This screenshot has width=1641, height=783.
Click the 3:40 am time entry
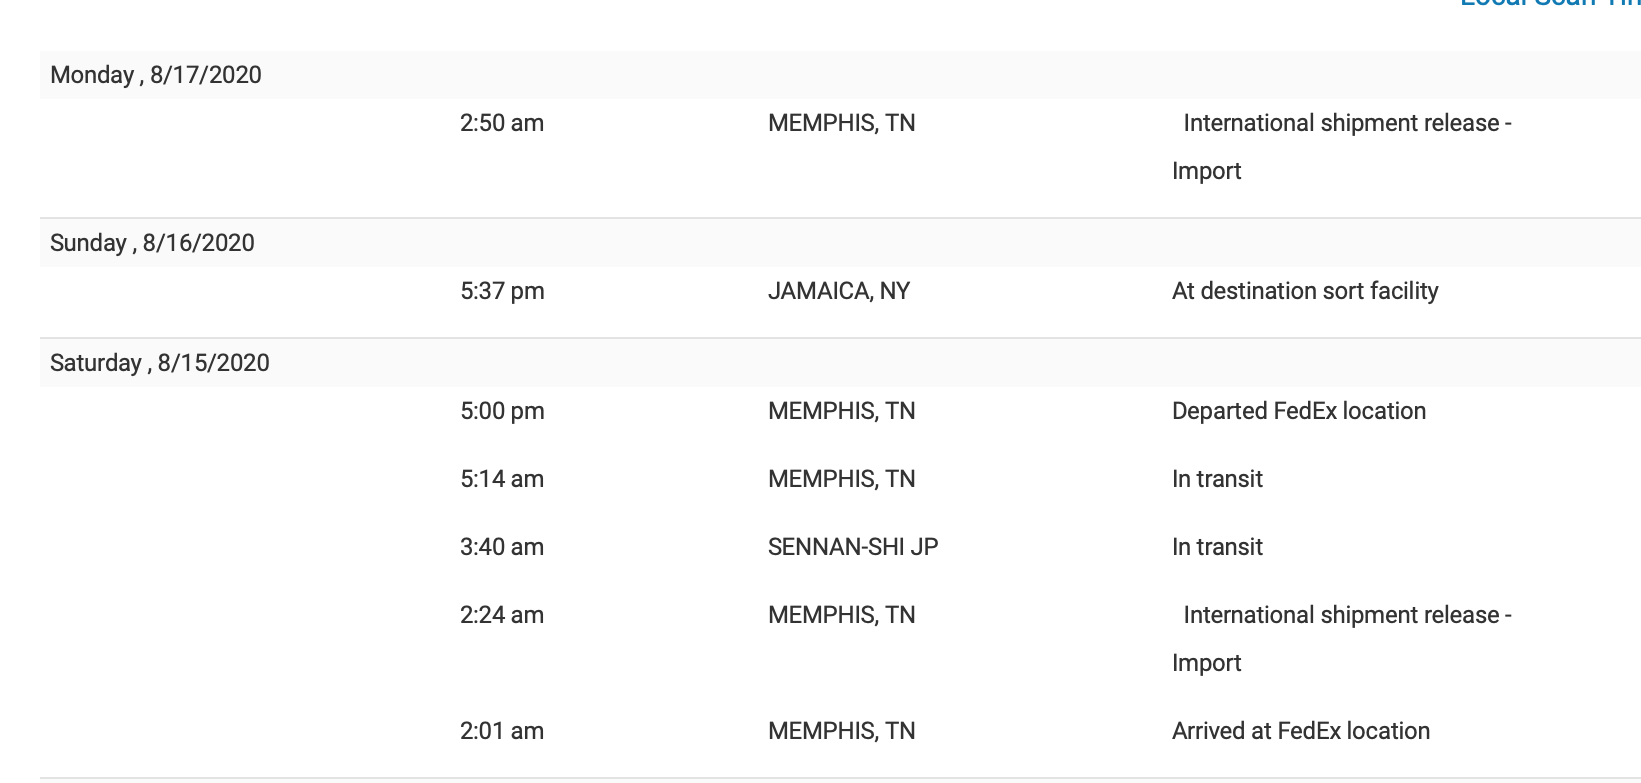pos(502,547)
